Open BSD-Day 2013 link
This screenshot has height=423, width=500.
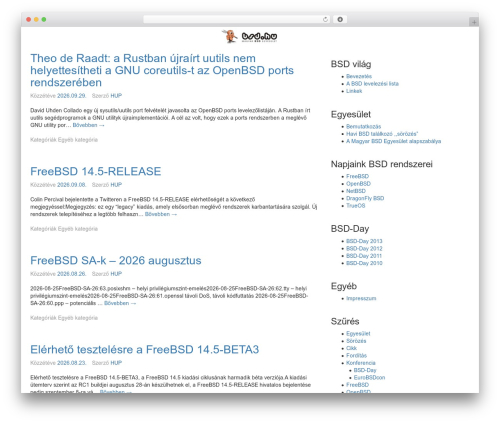click(364, 241)
